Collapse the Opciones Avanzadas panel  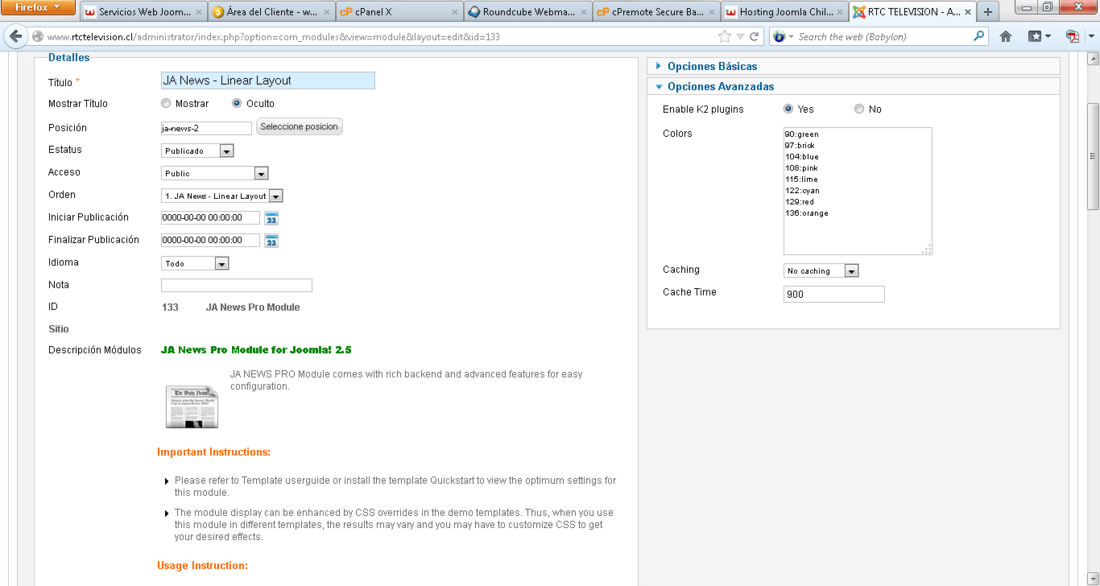pyautogui.click(x=852, y=86)
